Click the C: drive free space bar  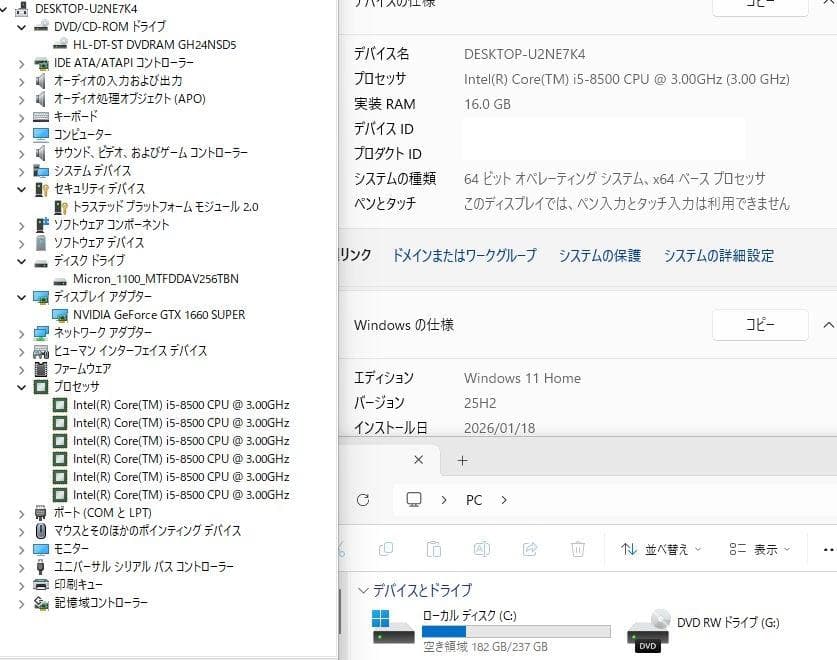tap(515, 631)
